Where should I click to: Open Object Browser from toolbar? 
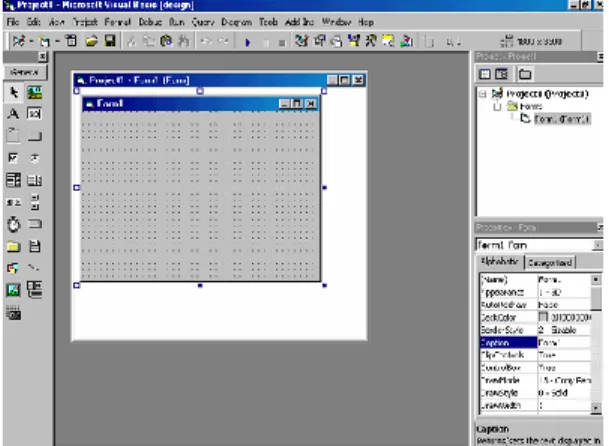click(x=354, y=40)
